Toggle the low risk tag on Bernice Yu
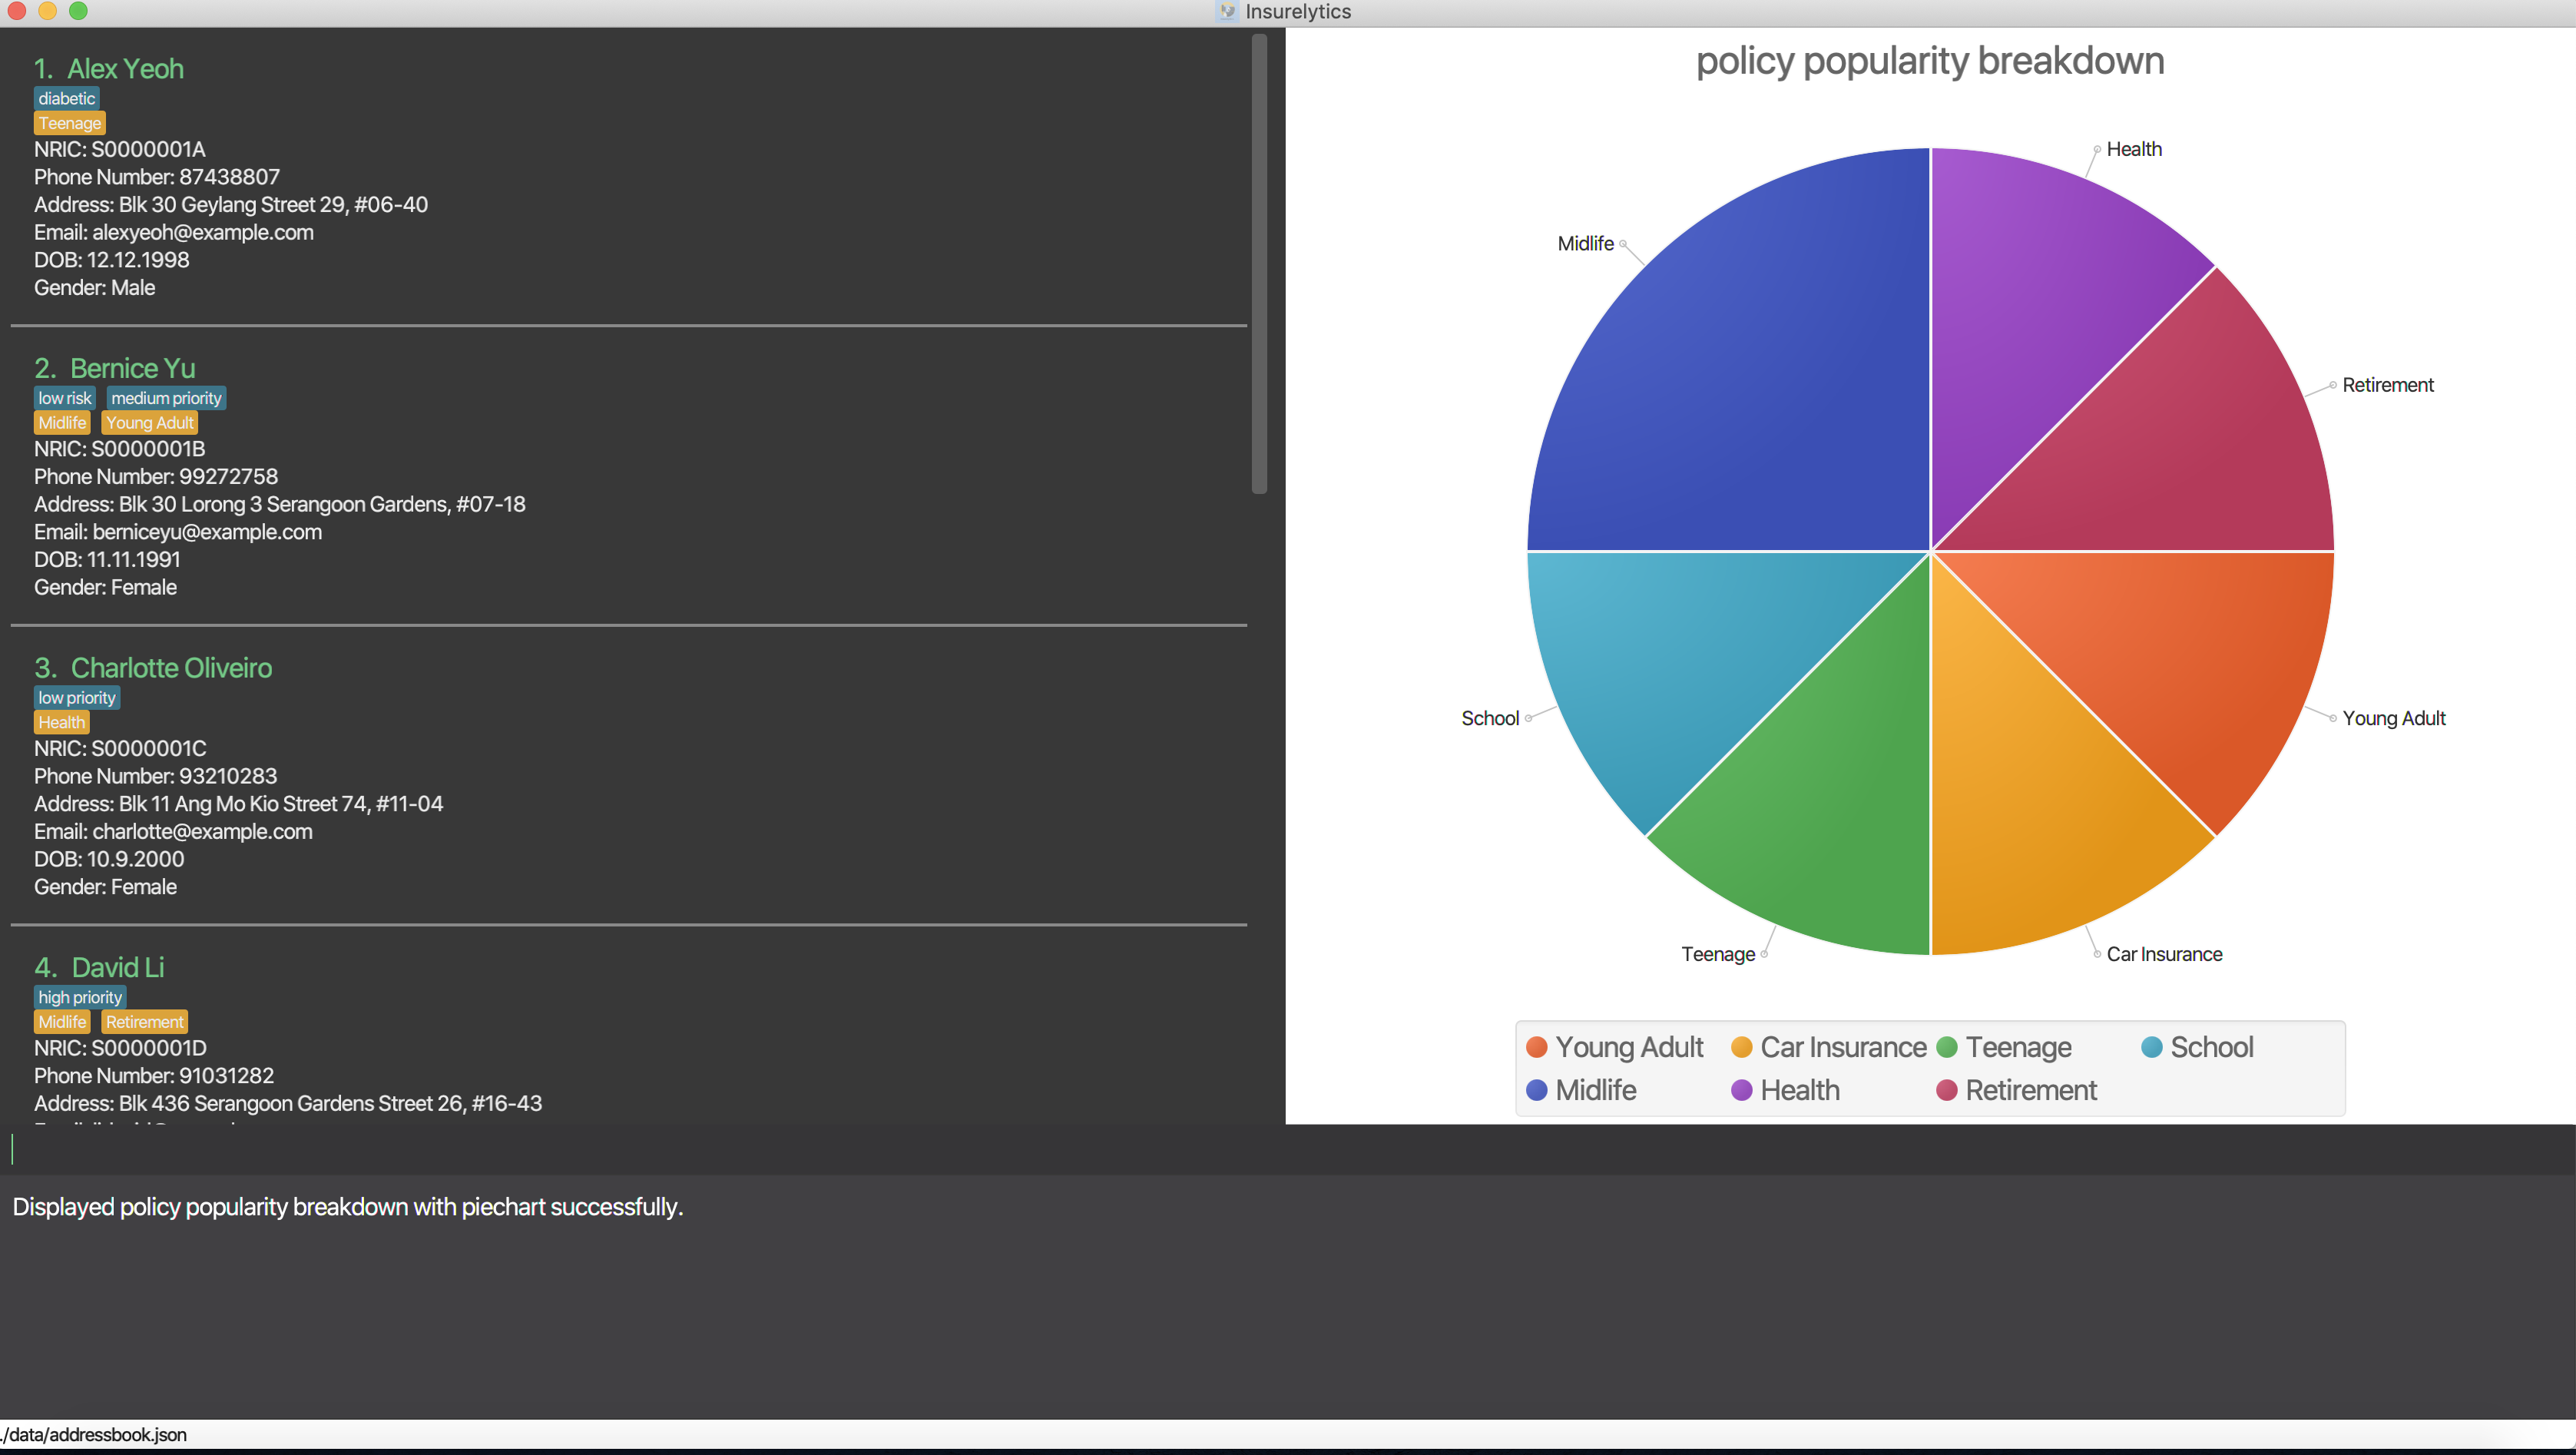This screenshot has width=2576, height=1455. point(64,397)
